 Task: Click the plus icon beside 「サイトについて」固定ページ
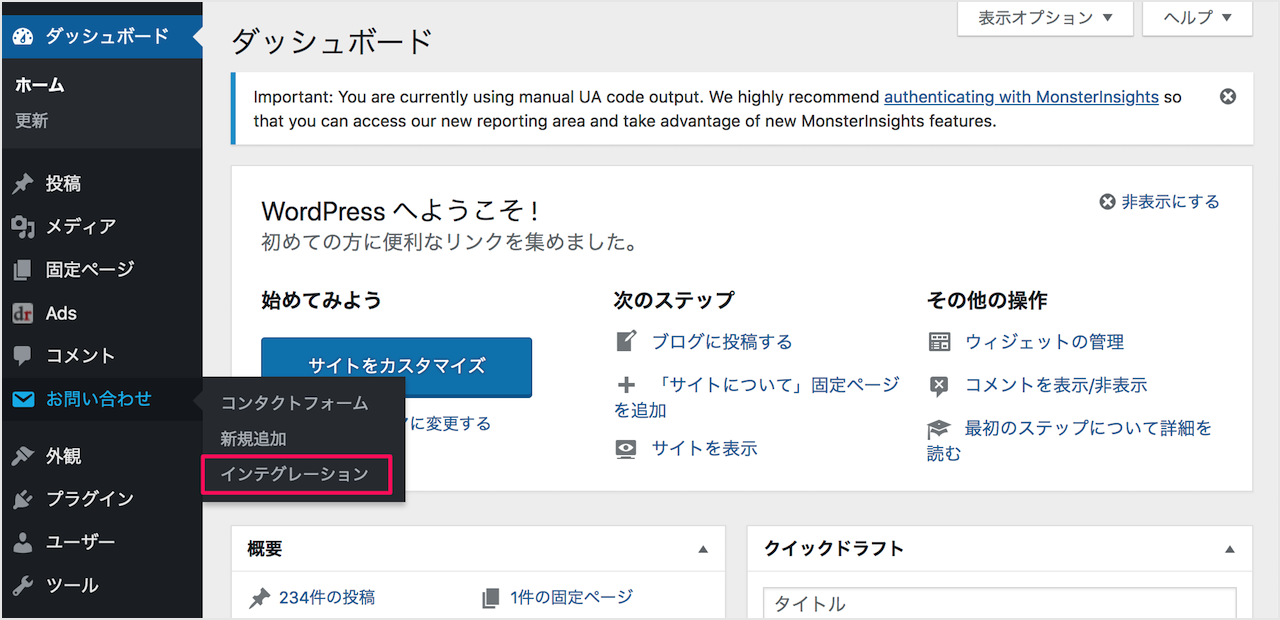[626, 385]
